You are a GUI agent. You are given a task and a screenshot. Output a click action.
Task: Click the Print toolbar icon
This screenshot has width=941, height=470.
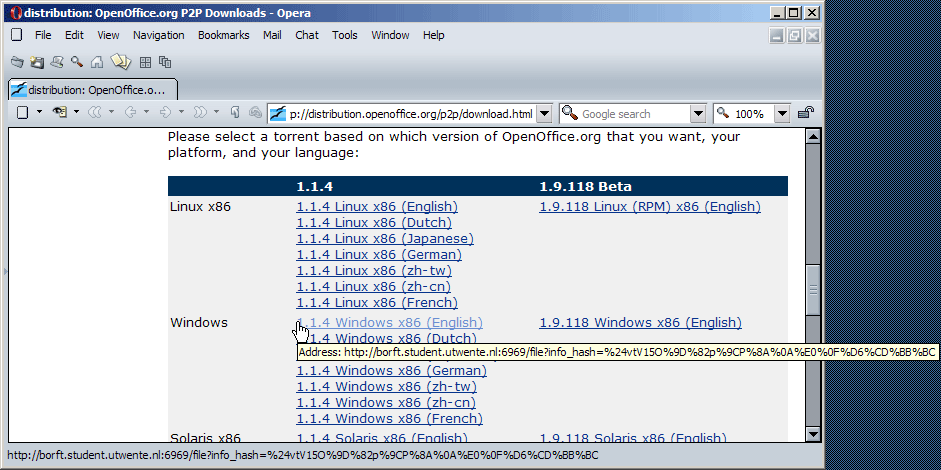[x=57, y=62]
